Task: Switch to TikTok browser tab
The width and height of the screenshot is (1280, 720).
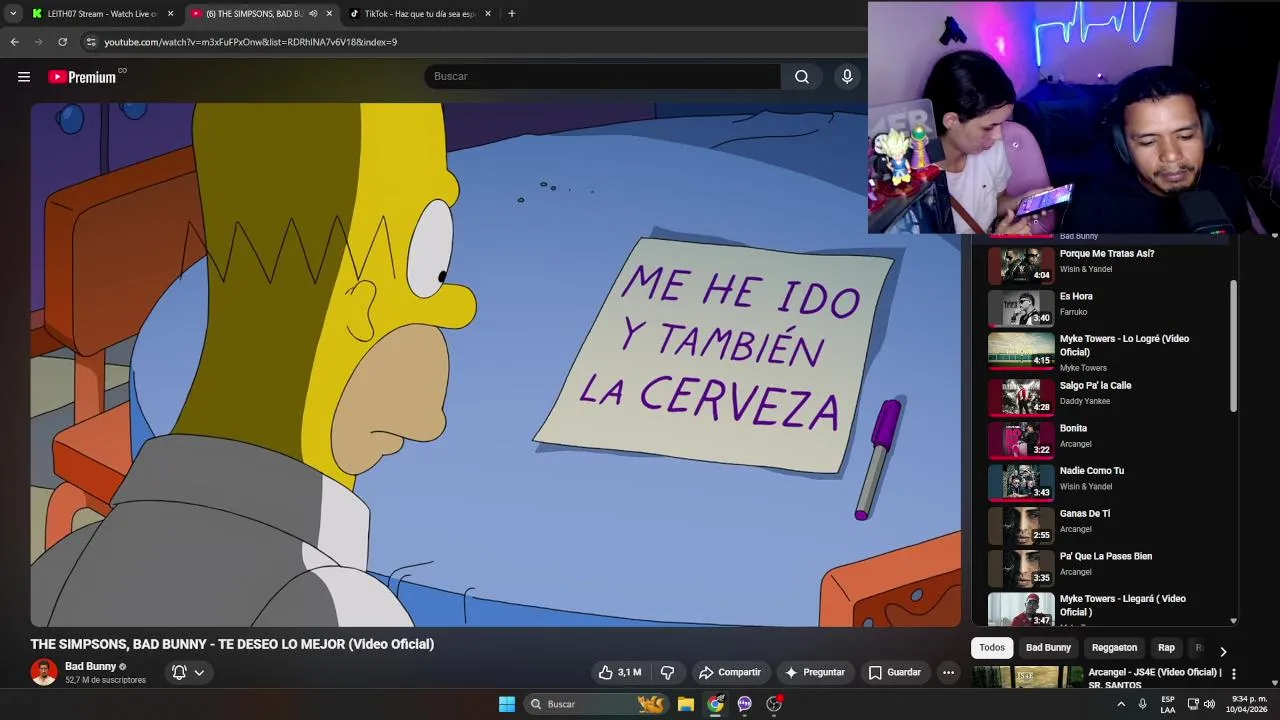Action: pos(418,14)
